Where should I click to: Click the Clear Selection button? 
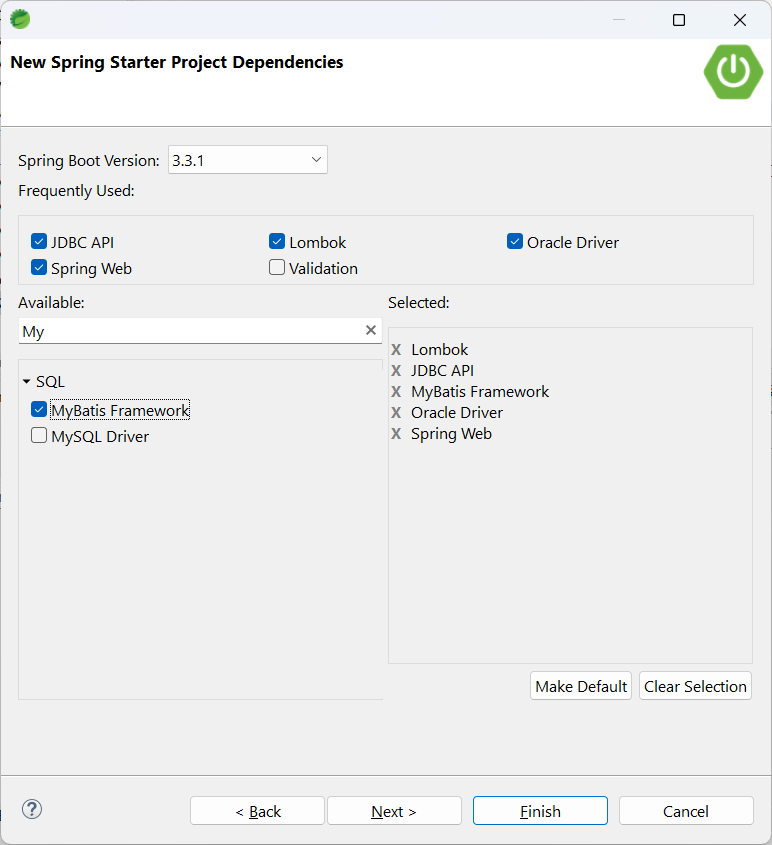click(x=695, y=686)
